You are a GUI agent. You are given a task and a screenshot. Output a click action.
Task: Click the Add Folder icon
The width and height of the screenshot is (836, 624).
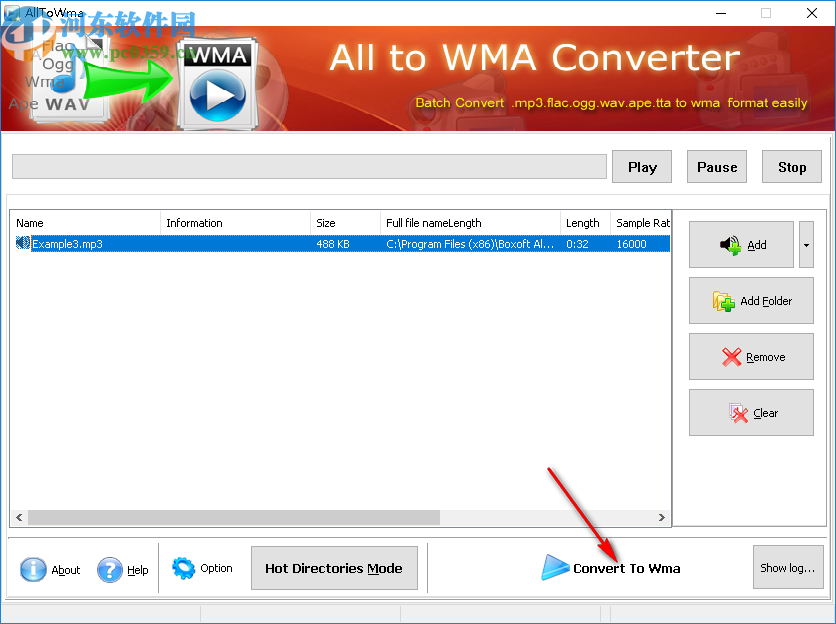tap(723, 301)
